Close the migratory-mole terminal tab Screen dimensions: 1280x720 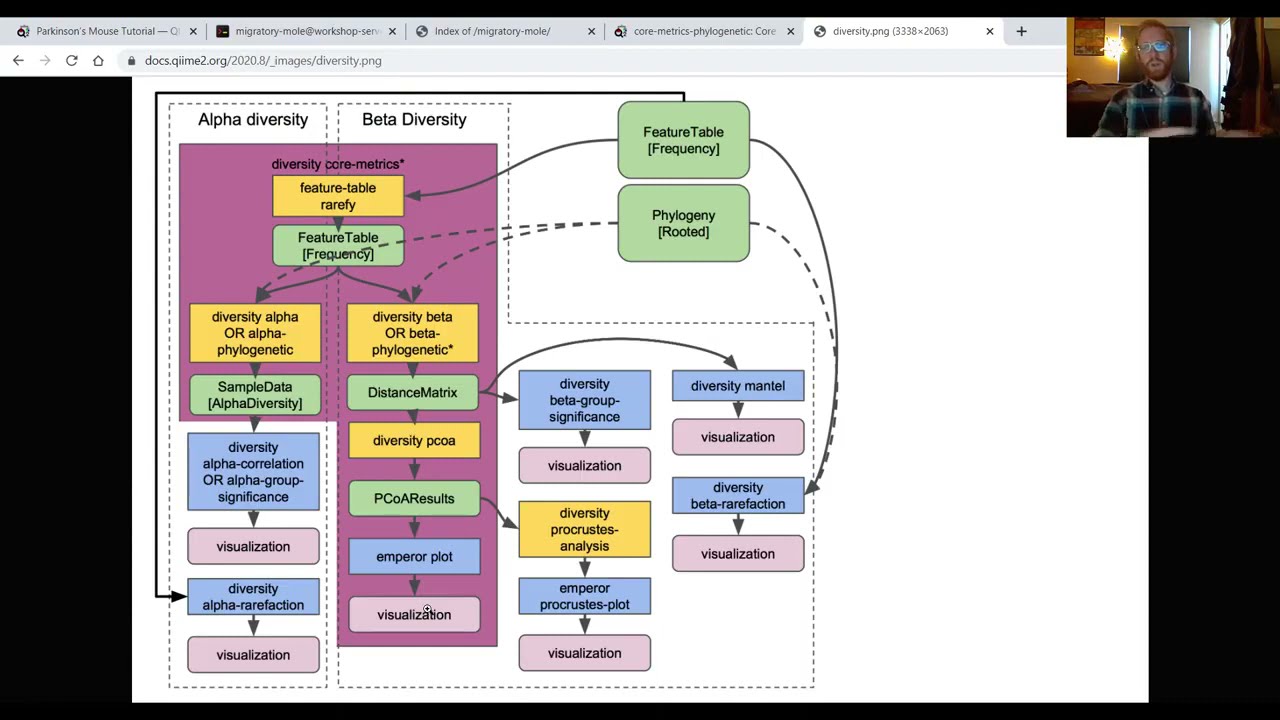pyautogui.click(x=392, y=31)
